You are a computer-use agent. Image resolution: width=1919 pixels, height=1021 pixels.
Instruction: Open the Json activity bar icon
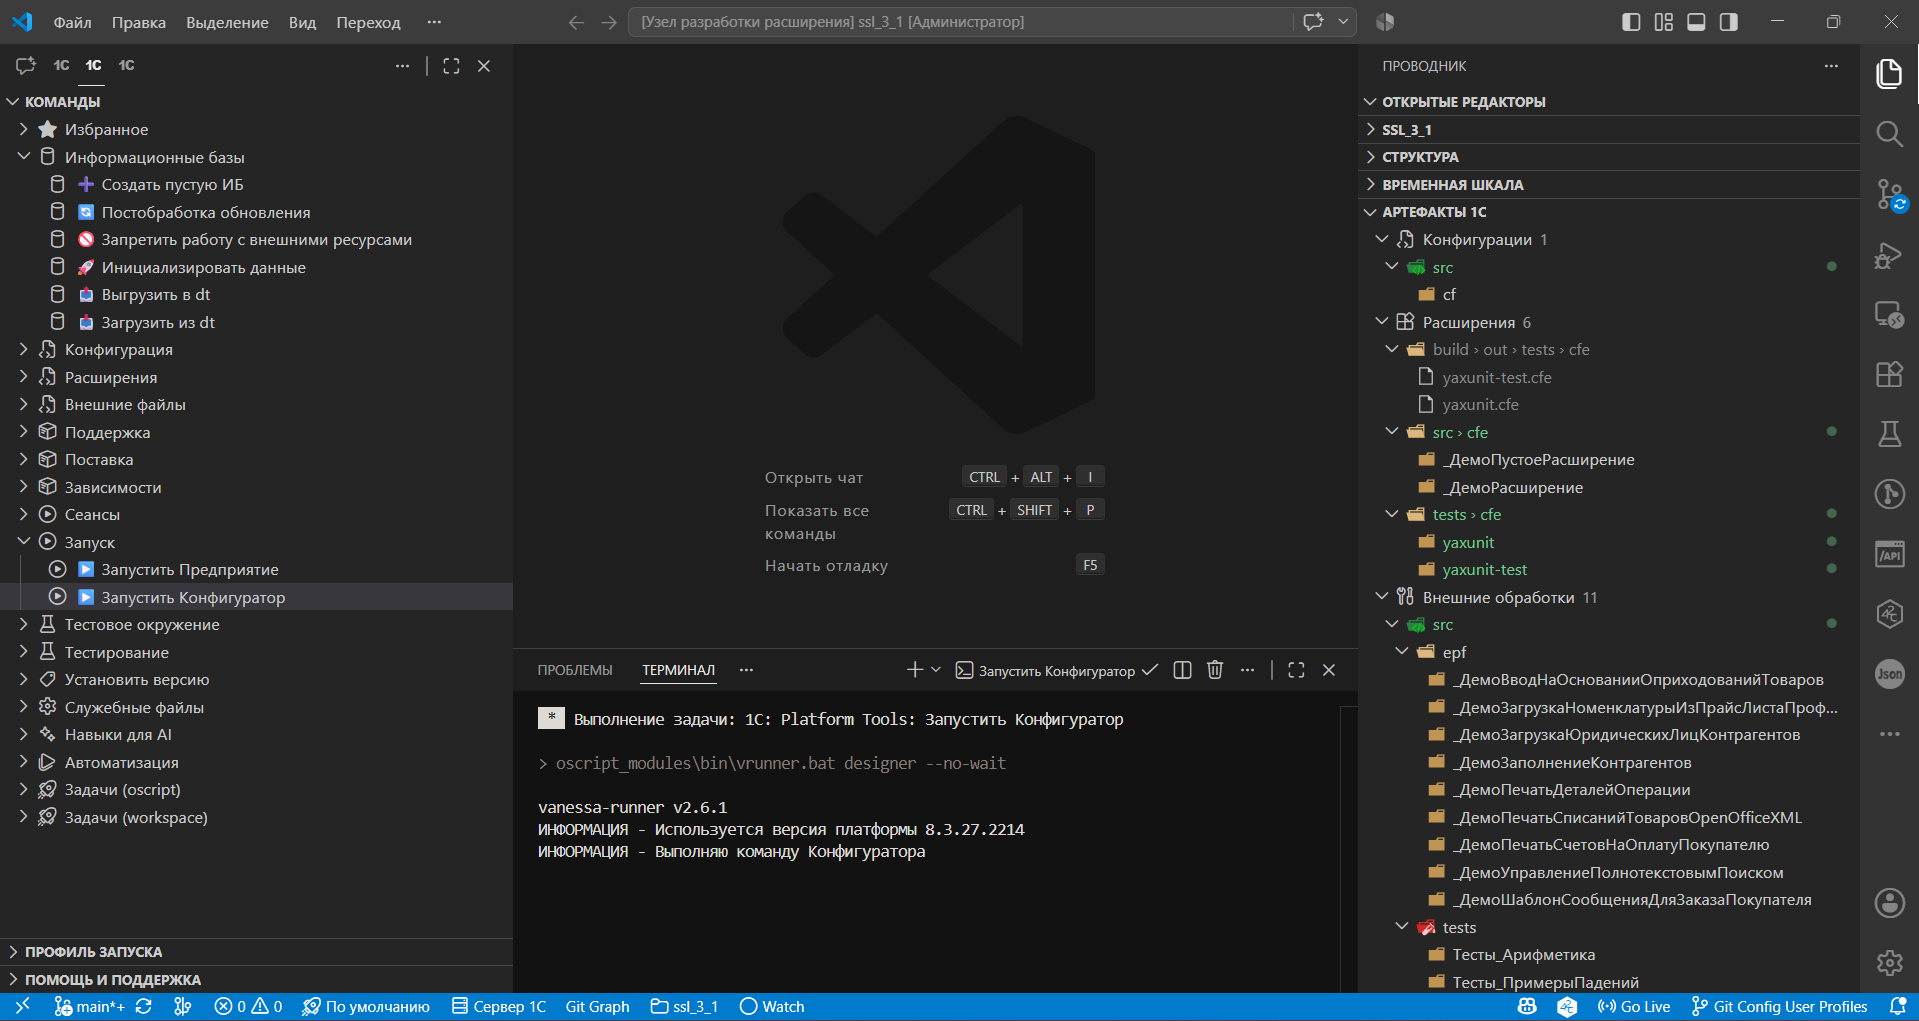(x=1889, y=674)
